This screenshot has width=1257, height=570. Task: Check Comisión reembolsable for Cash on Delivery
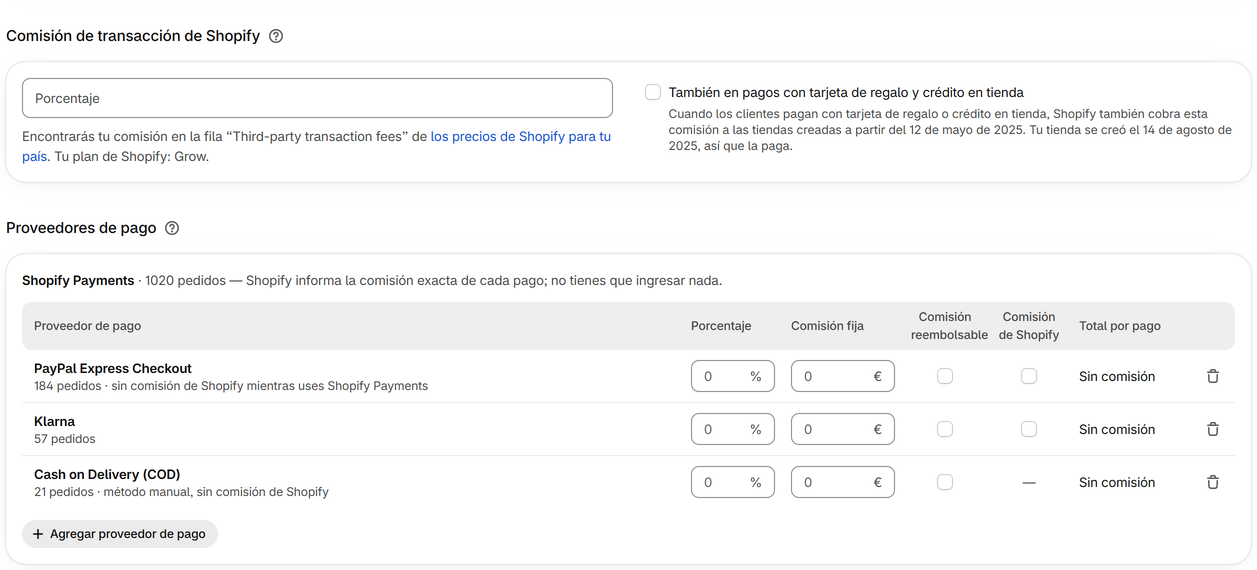tap(945, 482)
